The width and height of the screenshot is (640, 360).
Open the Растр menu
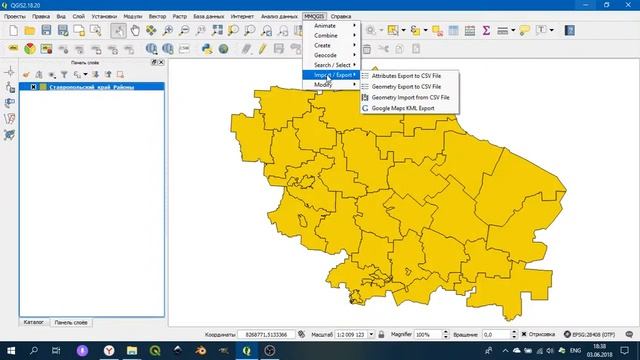[x=180, y=16]
